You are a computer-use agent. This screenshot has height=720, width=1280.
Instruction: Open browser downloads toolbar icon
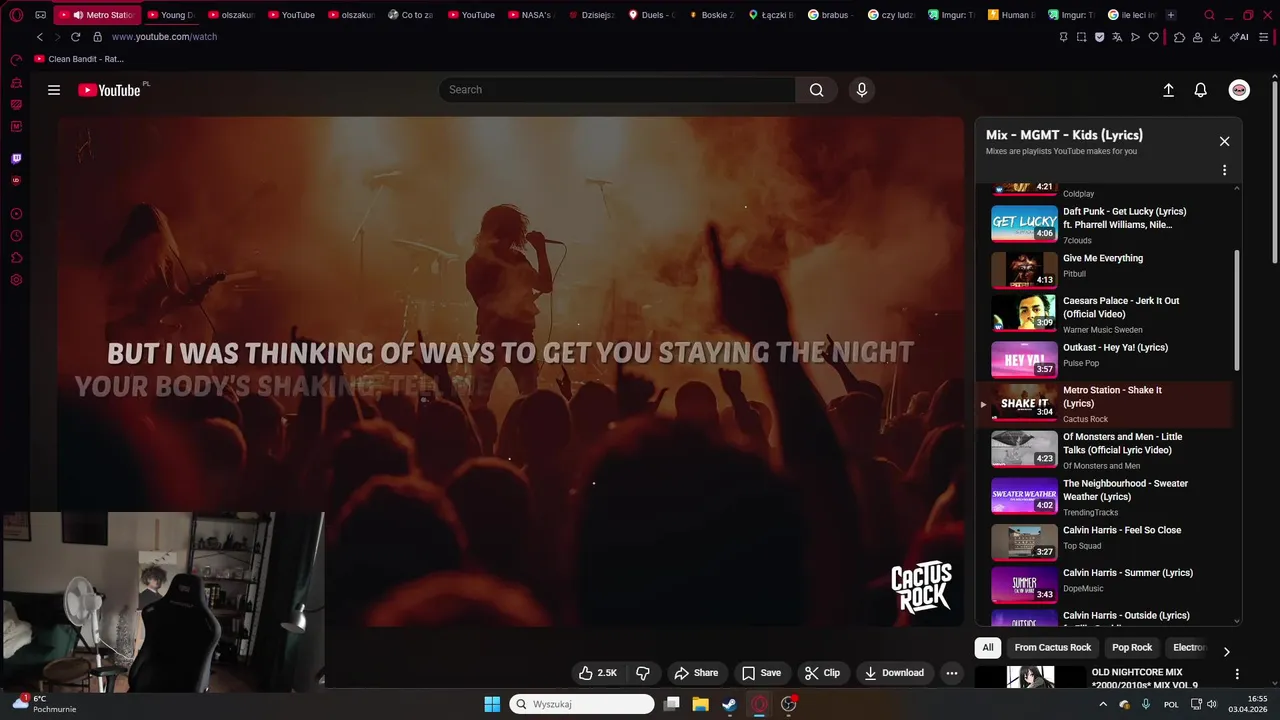pyautogui.click(x=1215, y=37)
